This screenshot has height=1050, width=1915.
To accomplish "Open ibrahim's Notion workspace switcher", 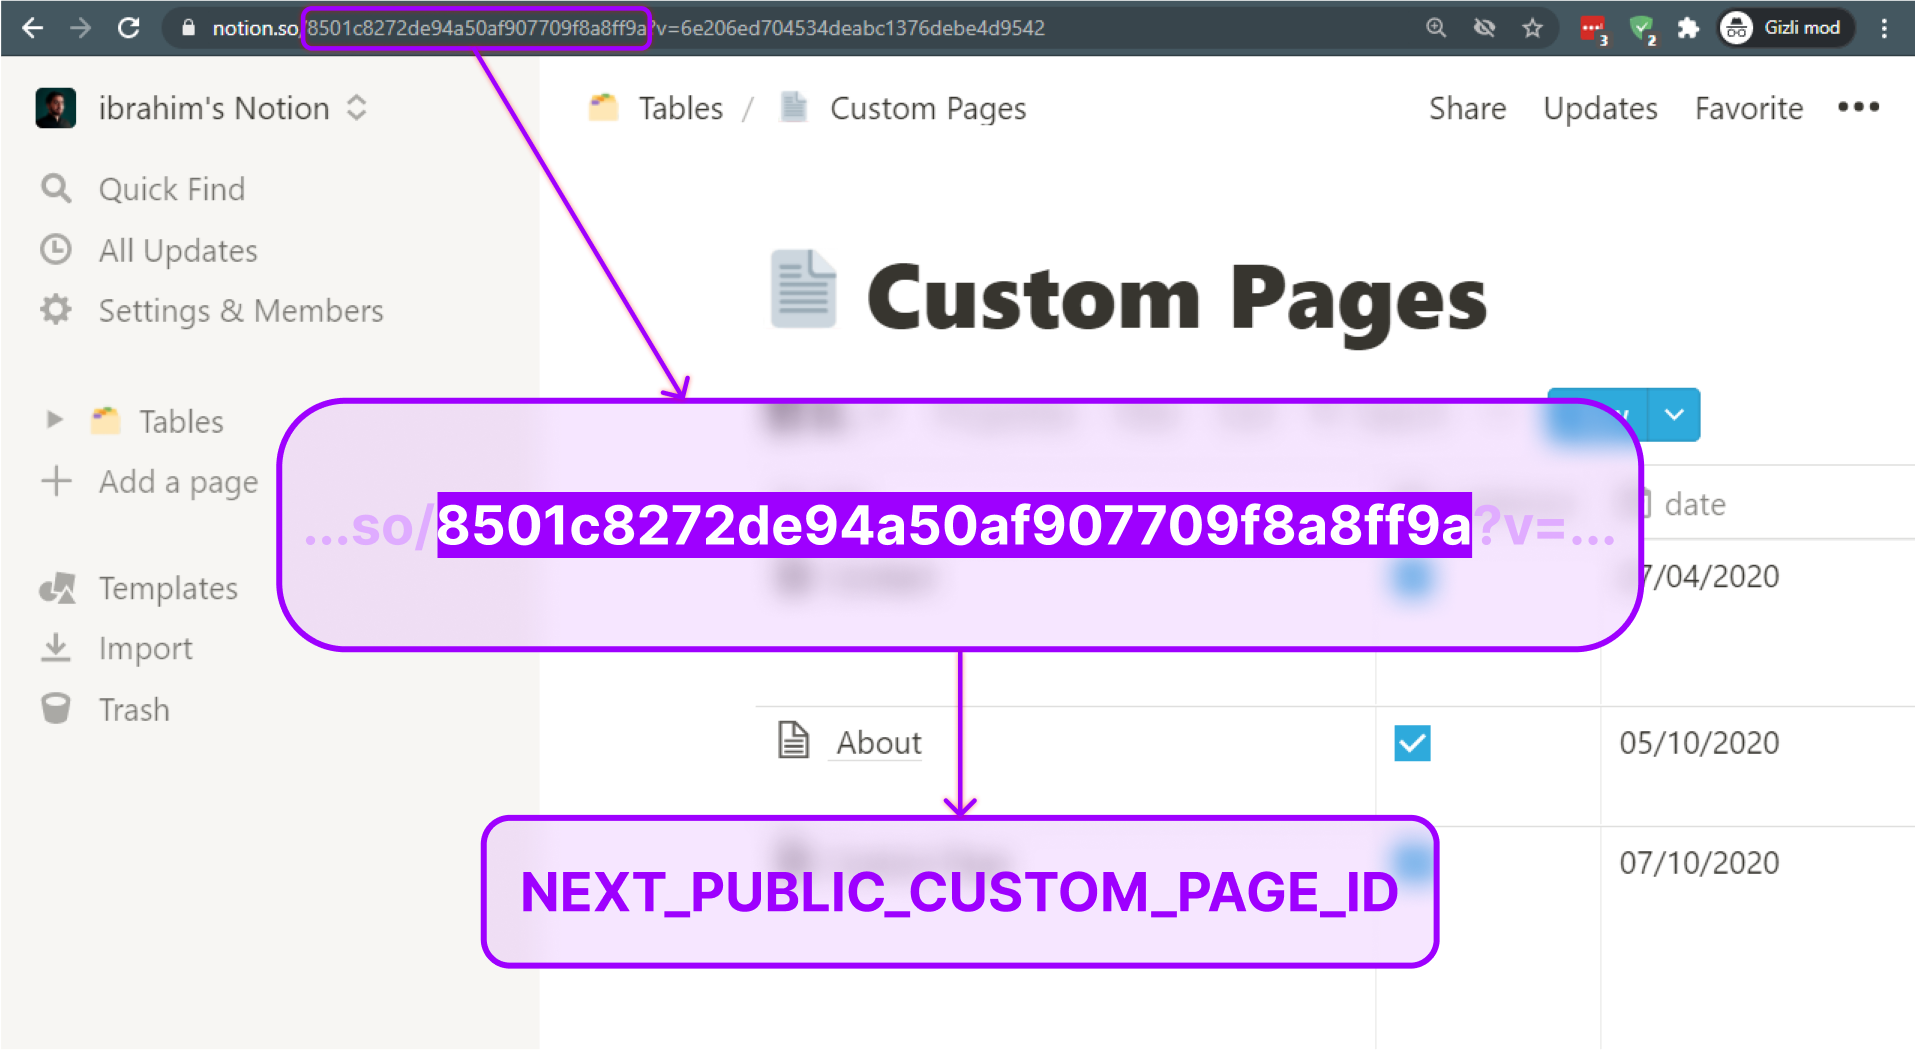I will pyautogui.click(x=204, y=108).
